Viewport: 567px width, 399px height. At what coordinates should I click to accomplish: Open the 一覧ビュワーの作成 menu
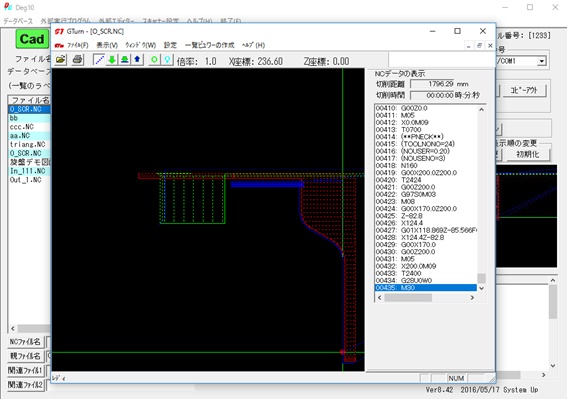(x=210, y=45)
